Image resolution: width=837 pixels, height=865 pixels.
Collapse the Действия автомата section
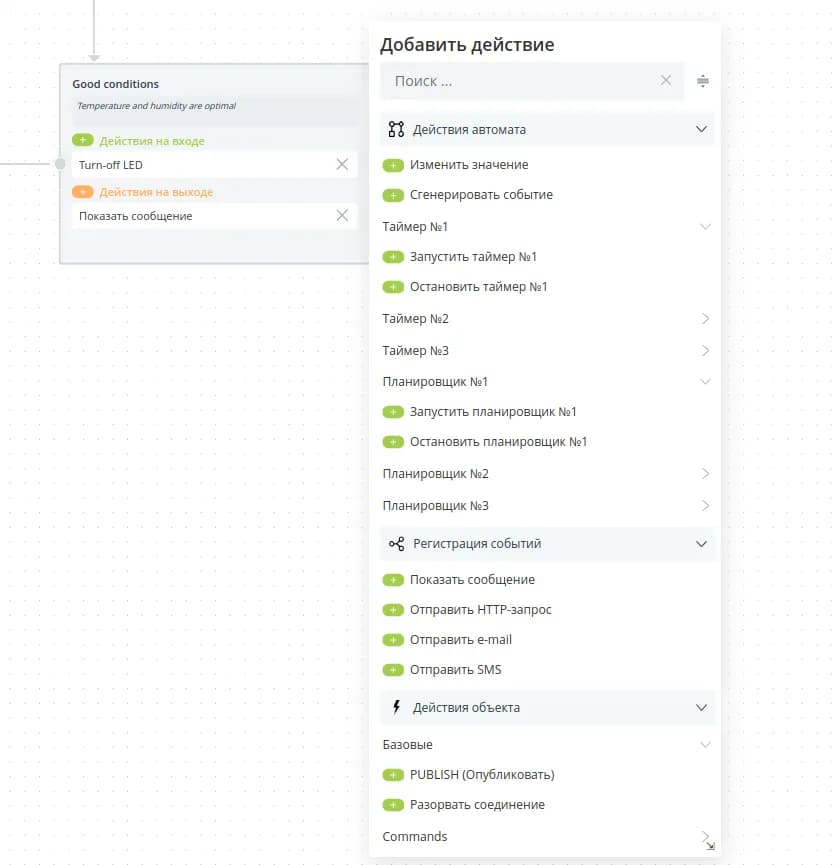[x=701, y=130]
